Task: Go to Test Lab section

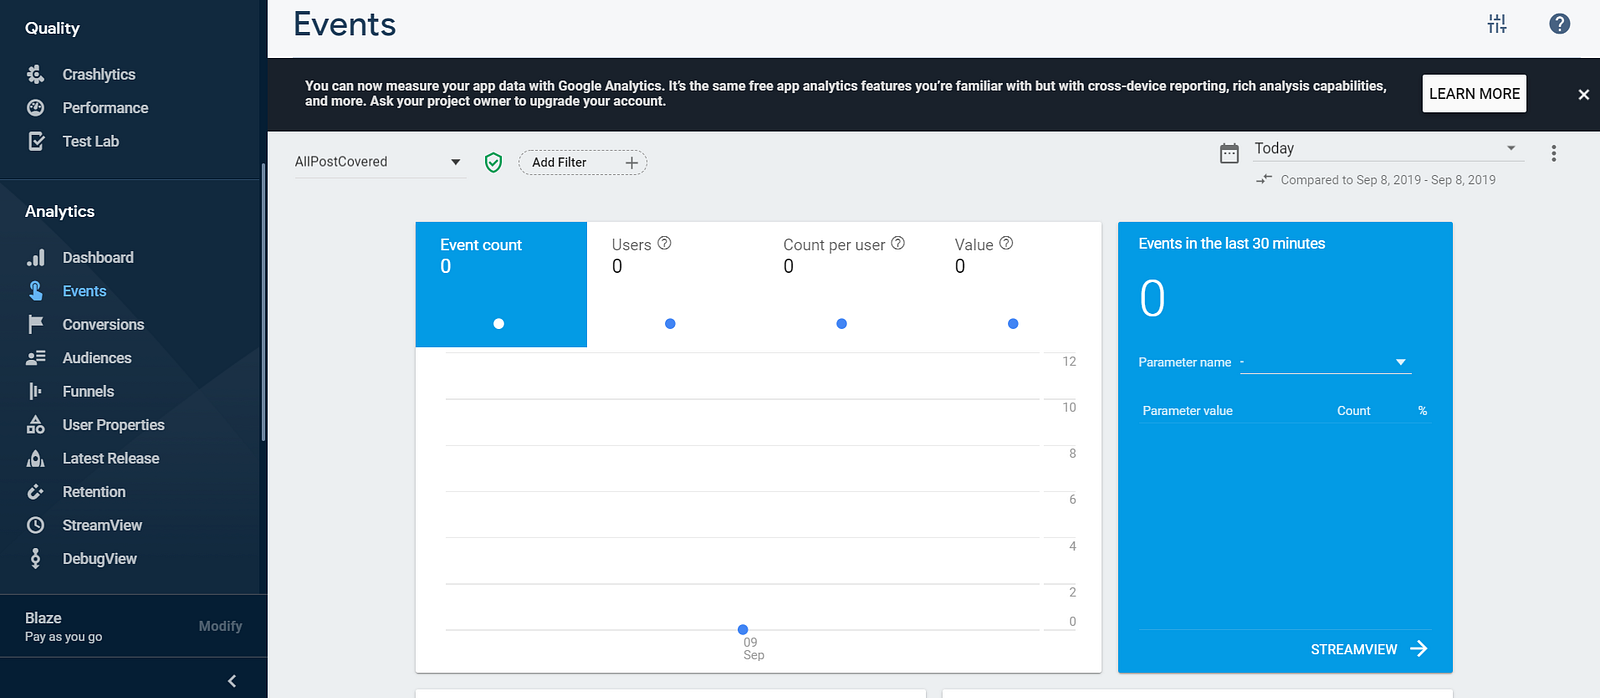Action: [91, 141]
